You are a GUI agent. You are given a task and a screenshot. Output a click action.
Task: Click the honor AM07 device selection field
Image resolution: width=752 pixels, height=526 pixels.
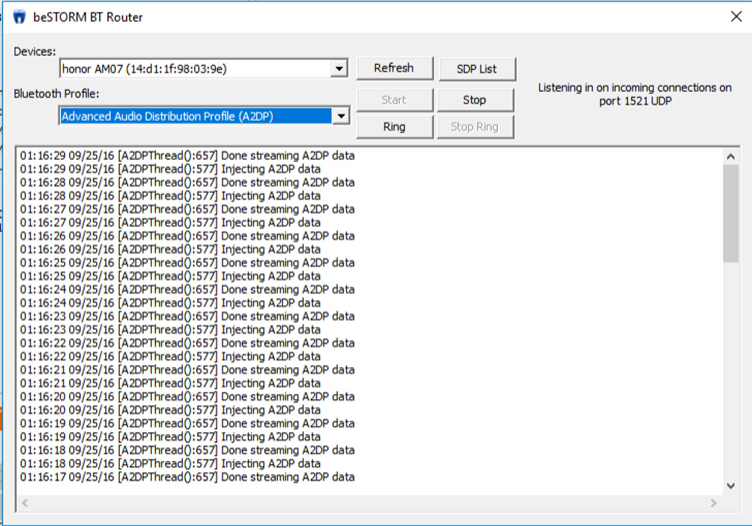coord(194,69)
